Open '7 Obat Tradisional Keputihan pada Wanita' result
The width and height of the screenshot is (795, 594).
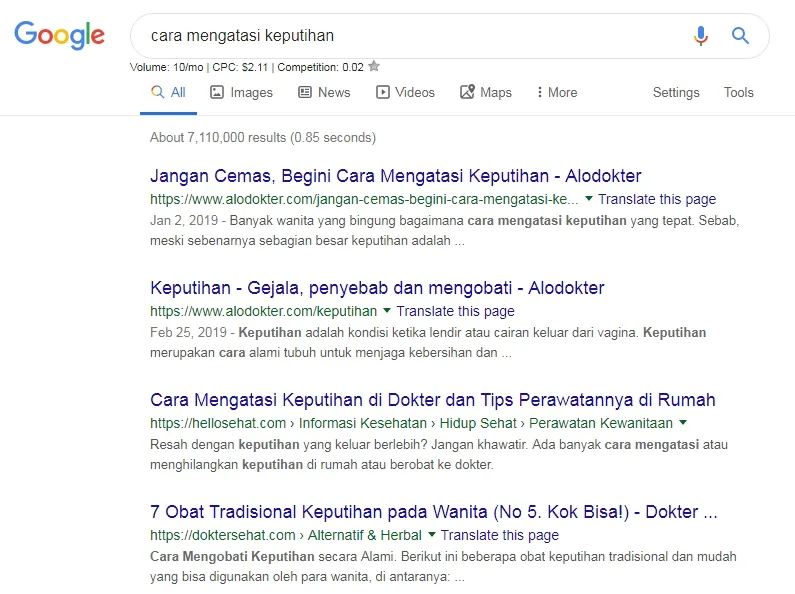click(433, 512)
